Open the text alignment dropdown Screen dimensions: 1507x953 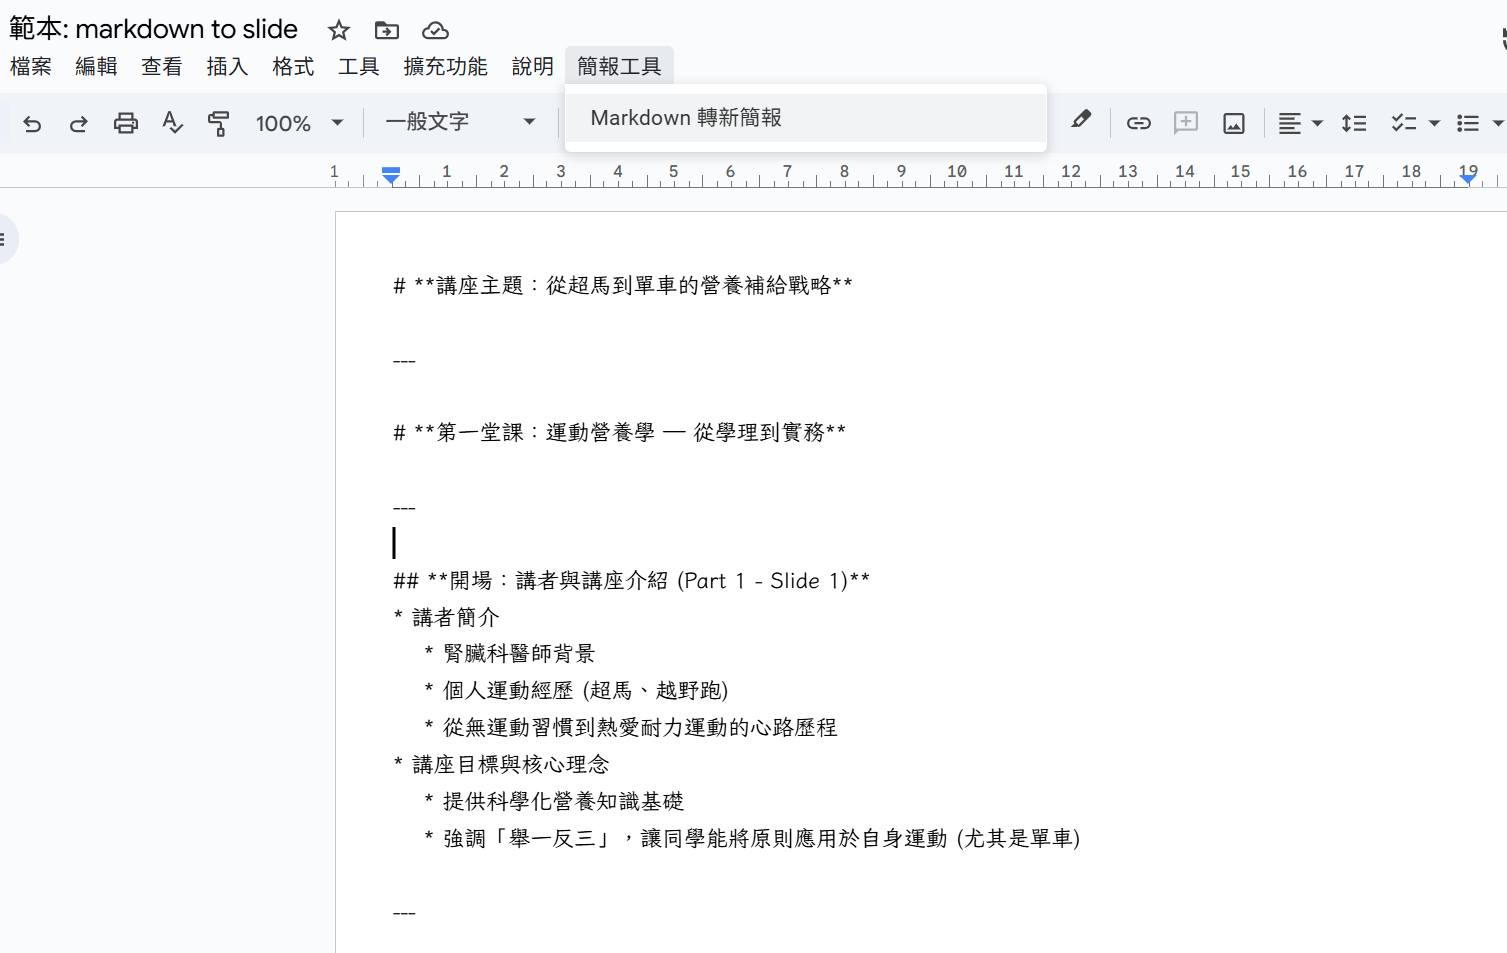click(1300, 123)
